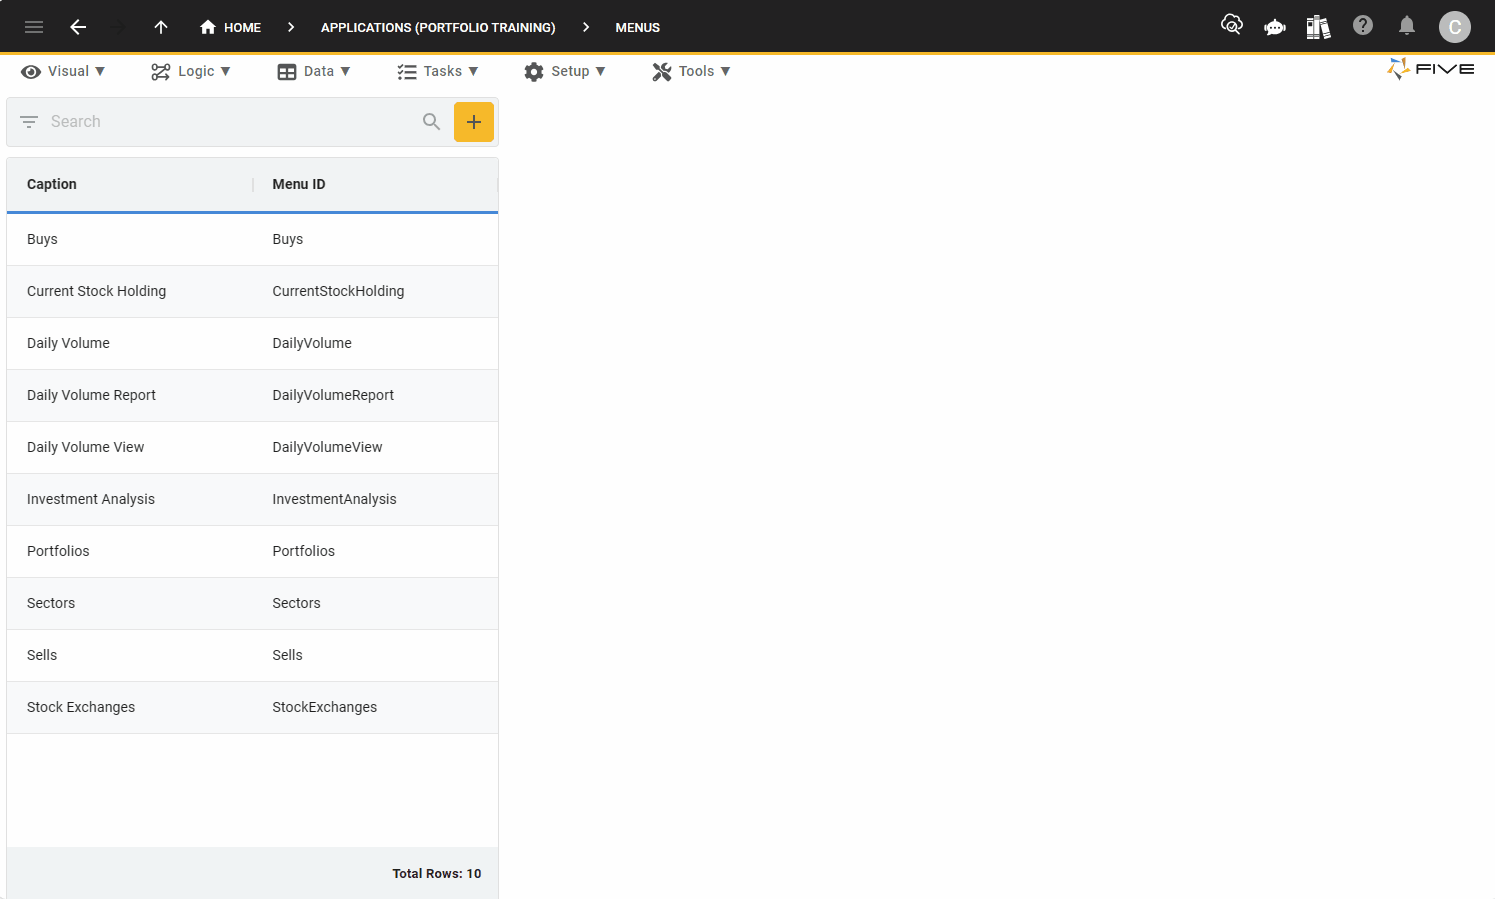The width and height of the screenshot is (1495, 899).
Task: Select the Daily Volume caption cell
Action: point(68,343)
